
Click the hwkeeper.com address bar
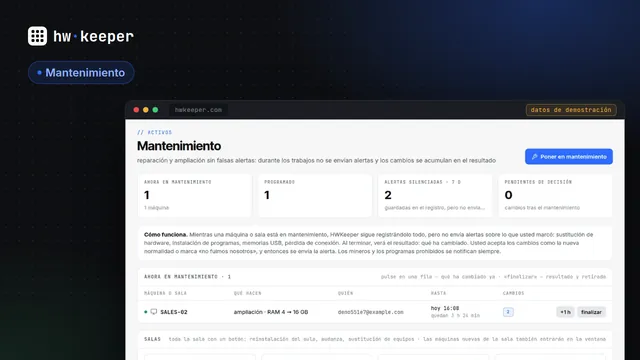pos(198,110)
